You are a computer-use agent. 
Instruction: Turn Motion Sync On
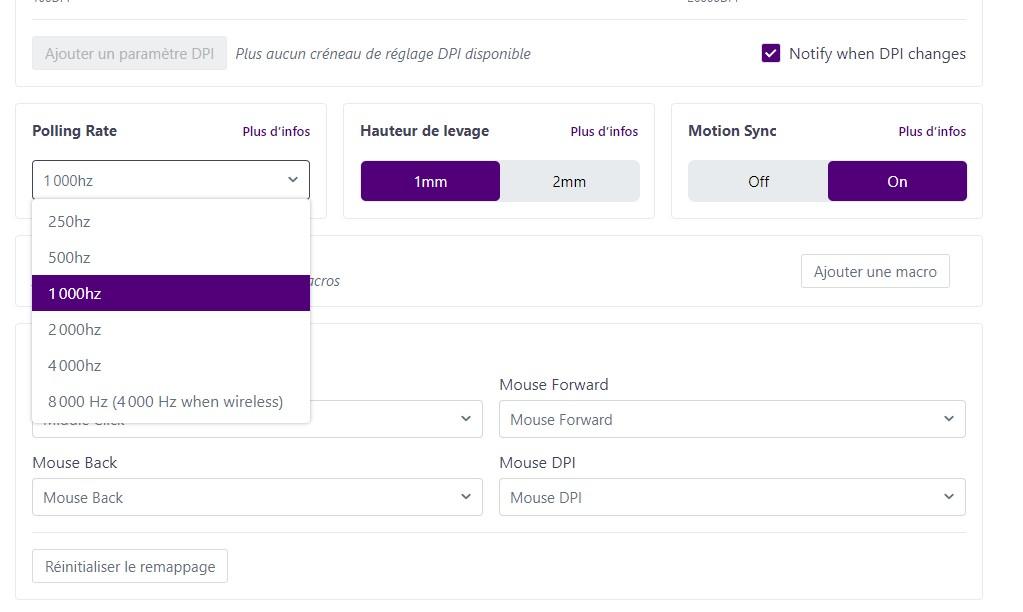click(x=897, y=182)
